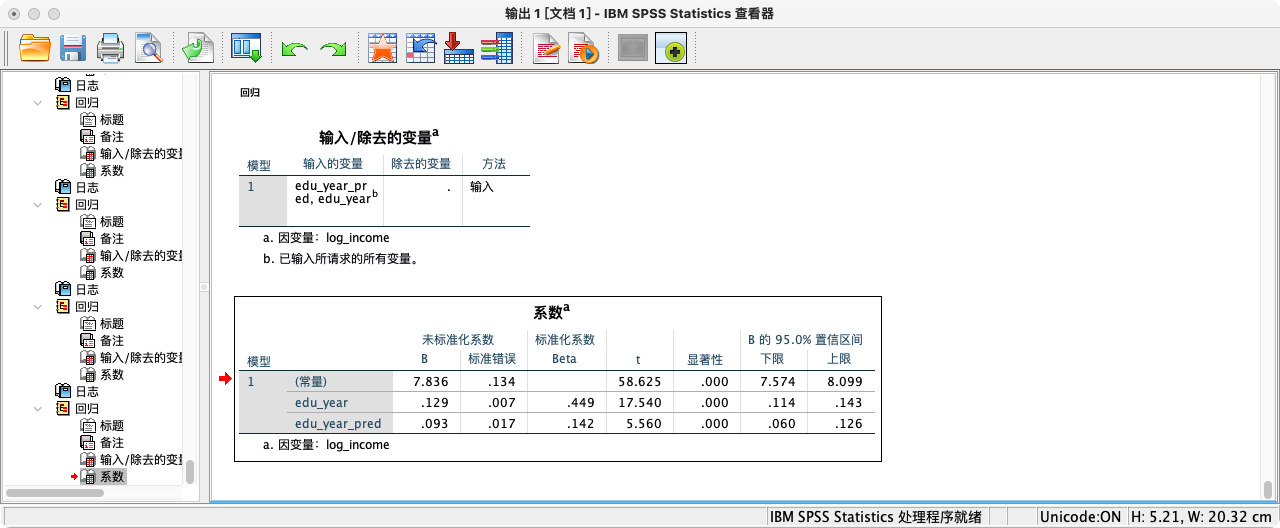1280x528 pixels.
Task: Select the topmost 日志 entry in the outline
Action: click(87, 85)
